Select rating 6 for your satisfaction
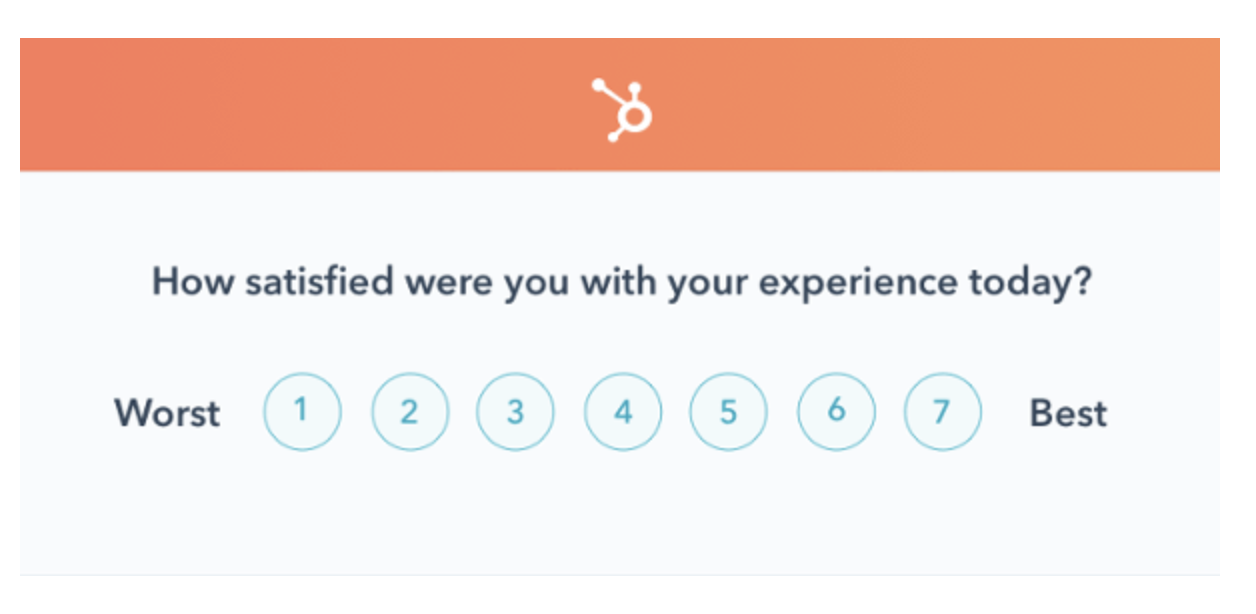1256x614 pixels. click(835, 412)
